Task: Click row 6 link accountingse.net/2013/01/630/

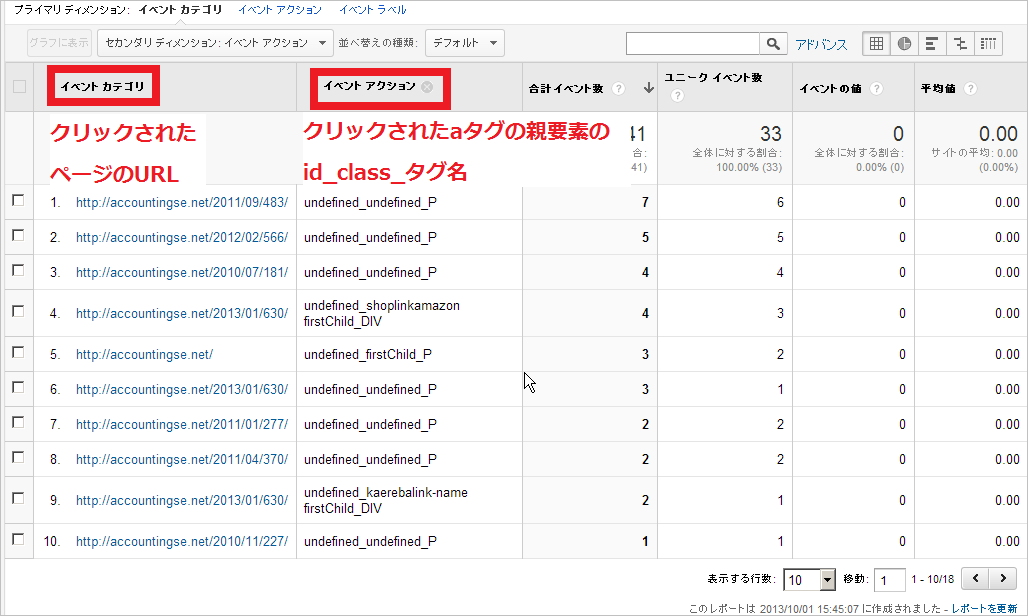Action: 182,389
